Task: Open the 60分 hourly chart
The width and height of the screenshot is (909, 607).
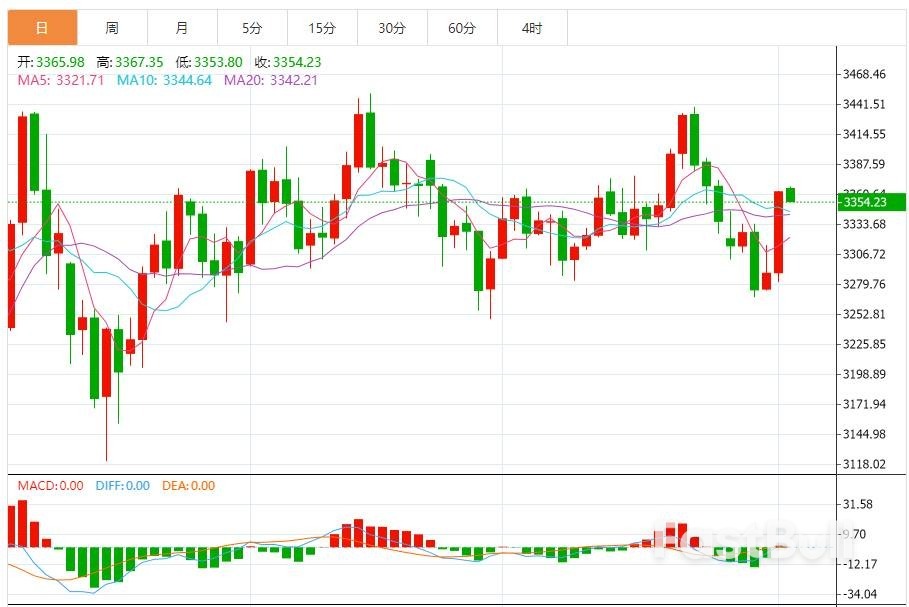Action: [462, 28]
